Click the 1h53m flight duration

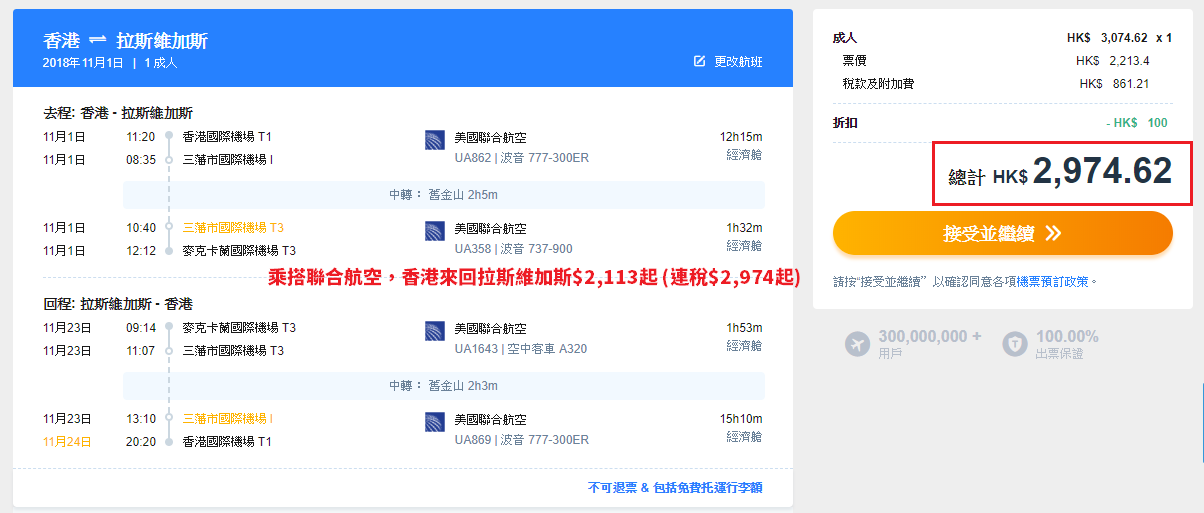(x=744, y=327)
